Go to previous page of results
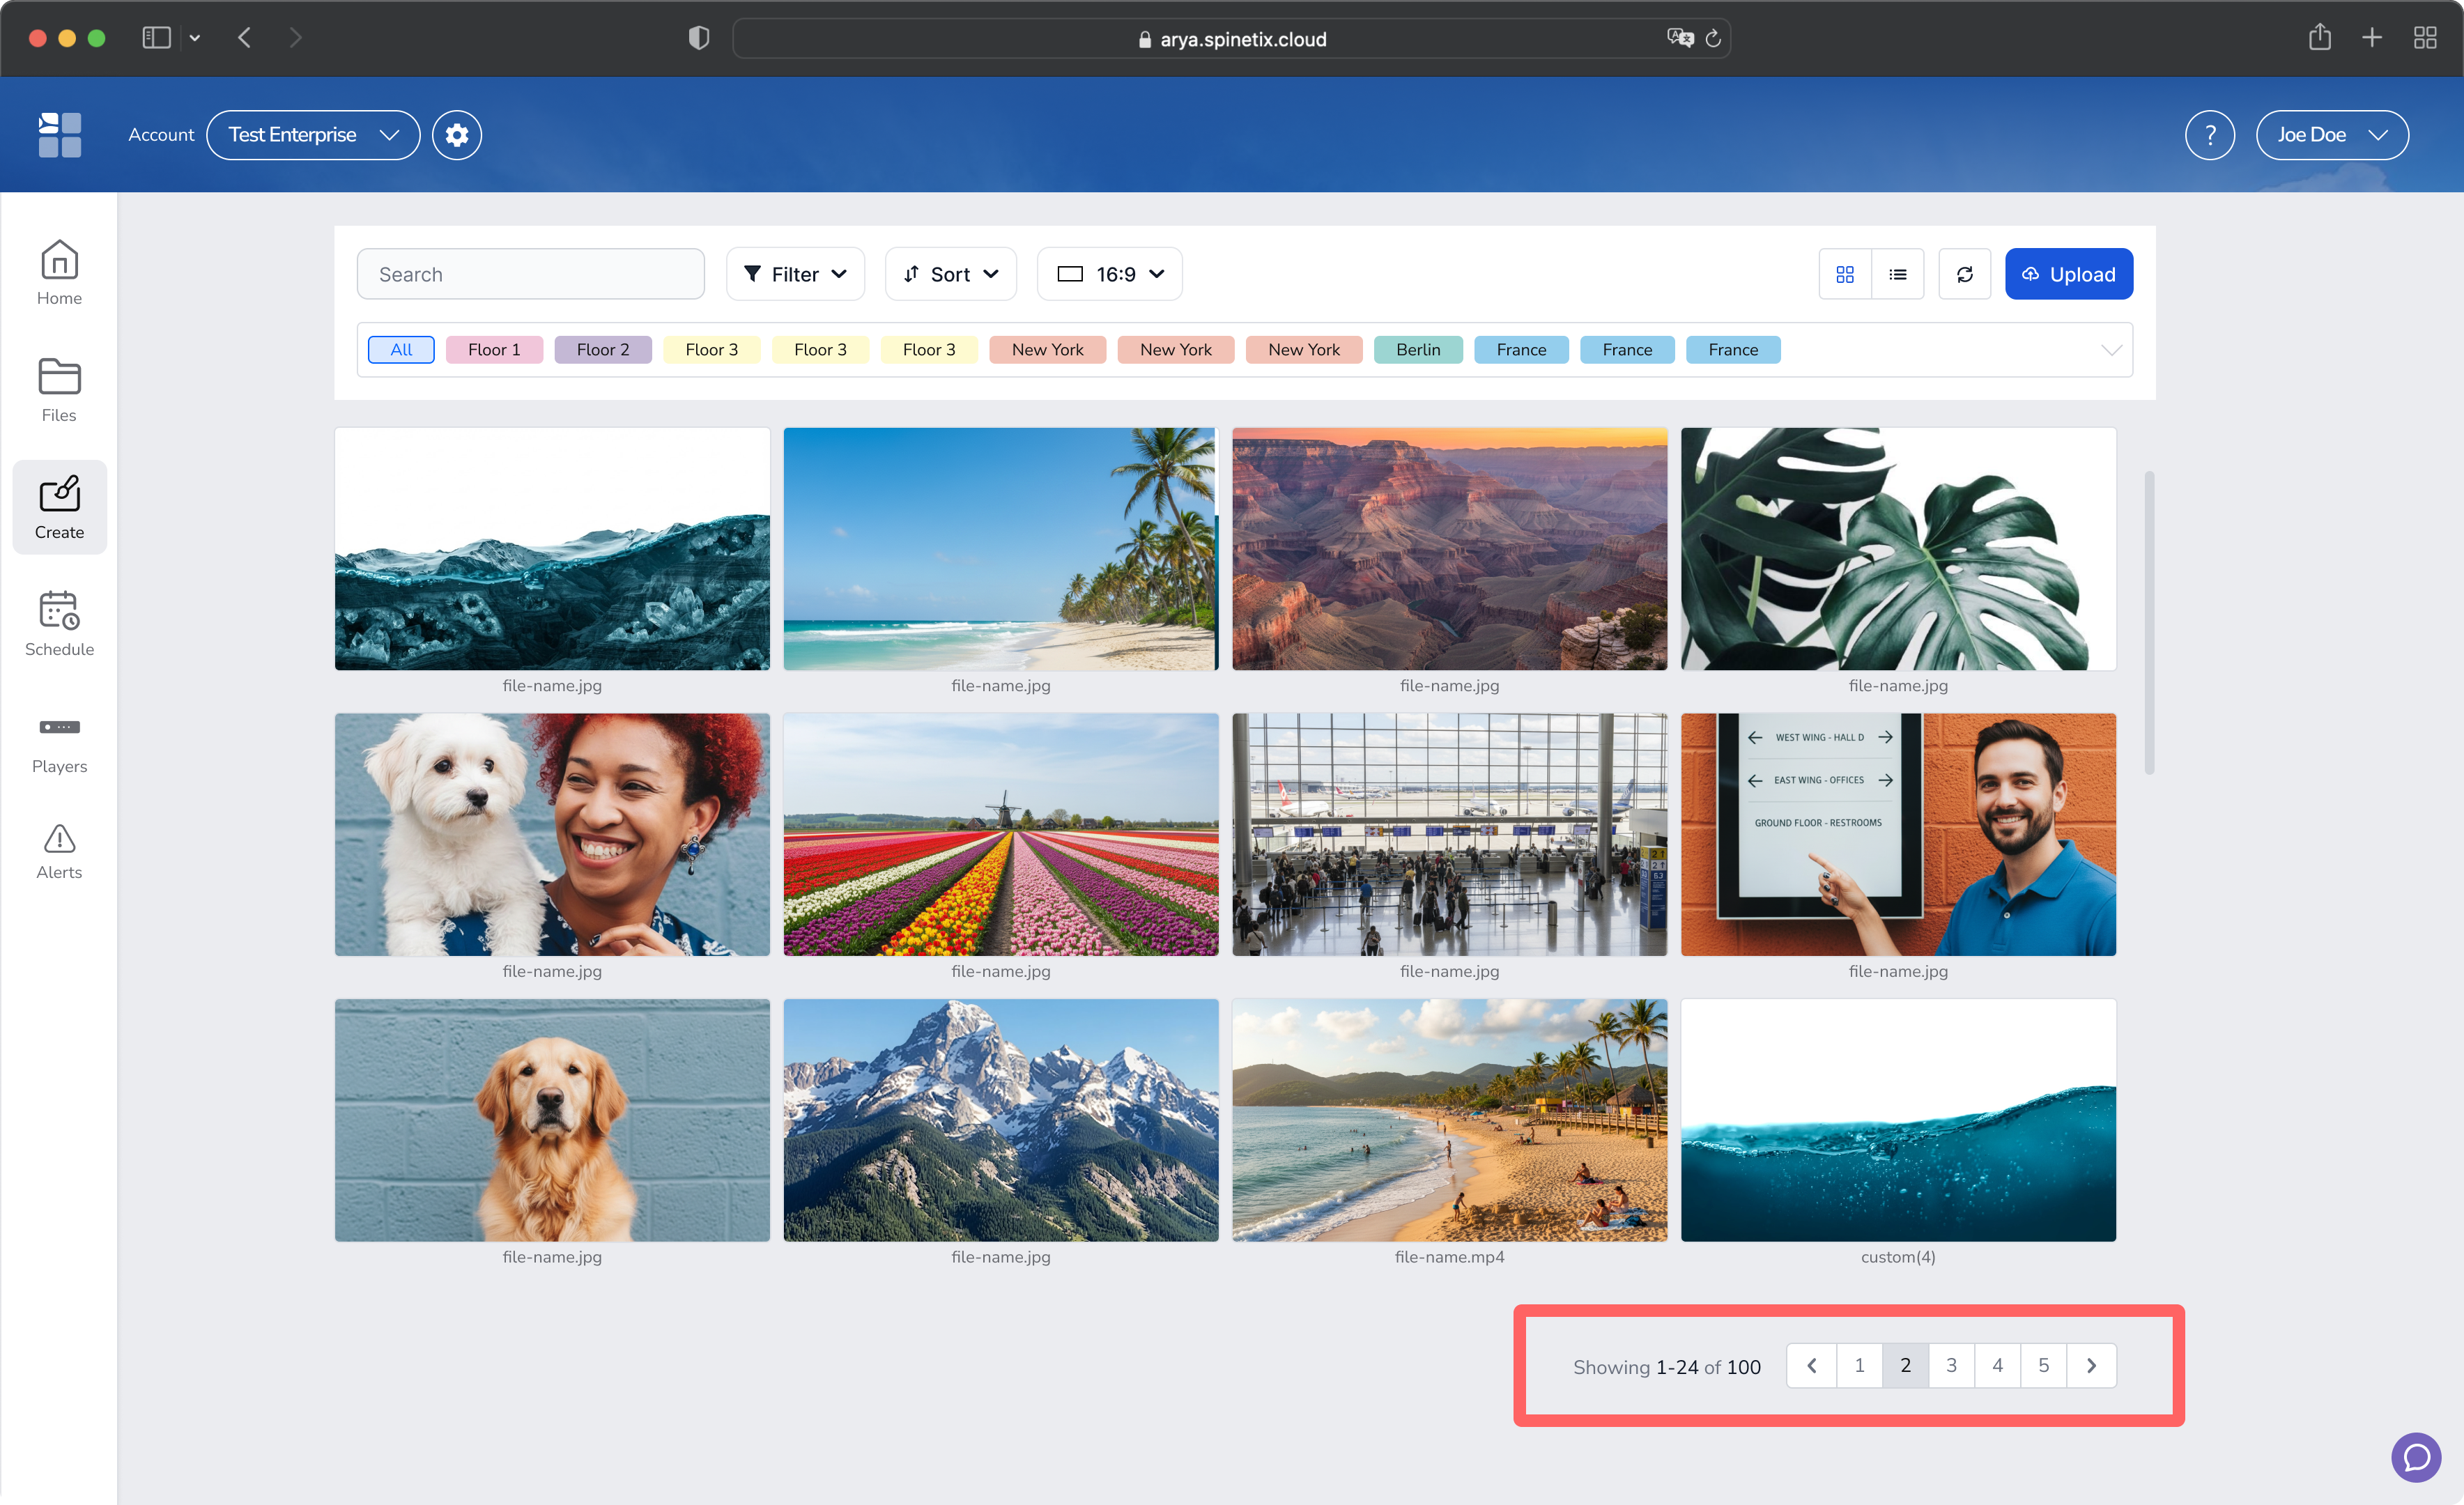 point(1811,1366)
